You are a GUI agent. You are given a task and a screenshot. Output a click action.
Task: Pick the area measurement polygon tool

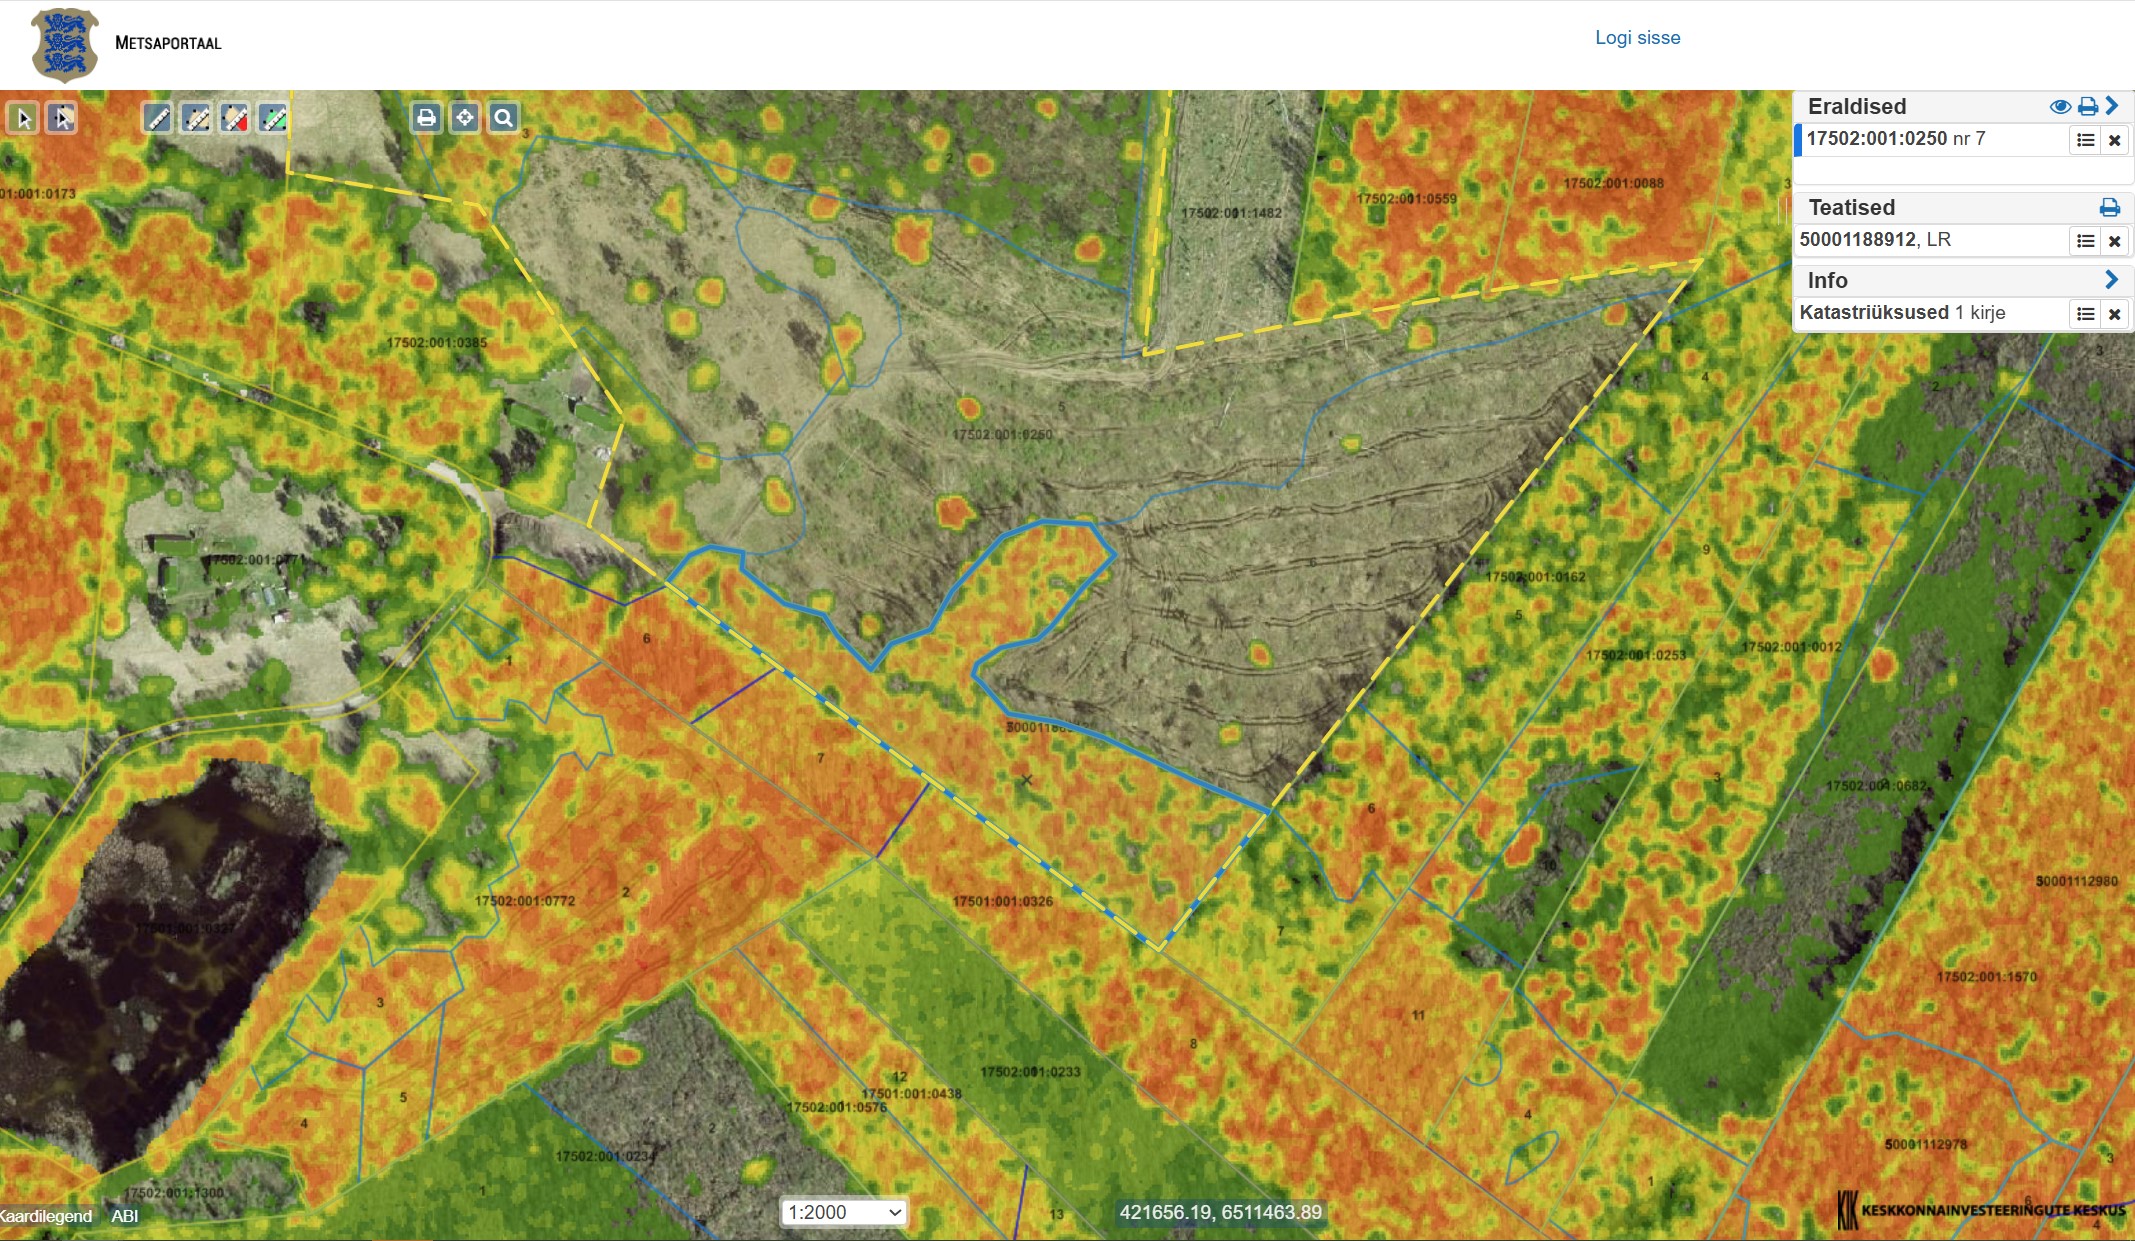click(197, 118)
